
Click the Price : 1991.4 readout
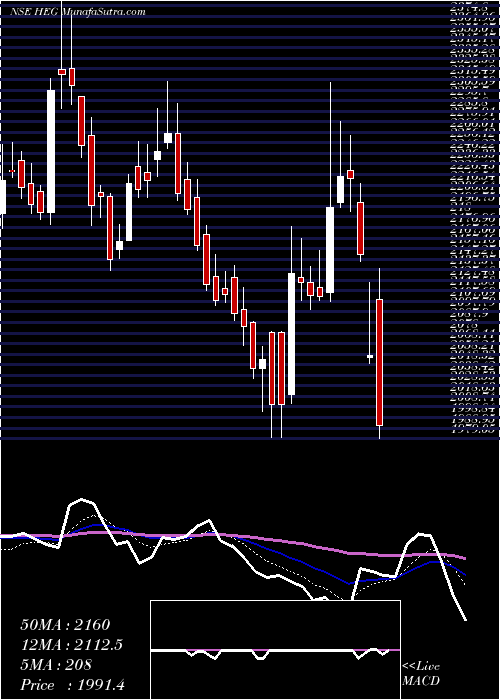(x=72, y=684)
